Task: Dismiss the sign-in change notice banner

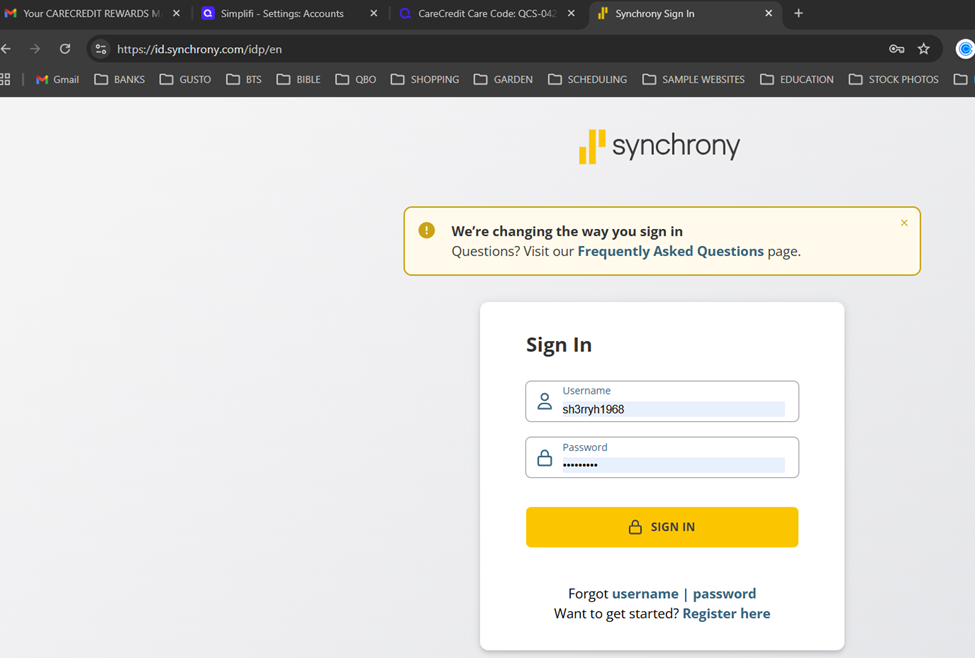Action: click(x=904, y=223)
